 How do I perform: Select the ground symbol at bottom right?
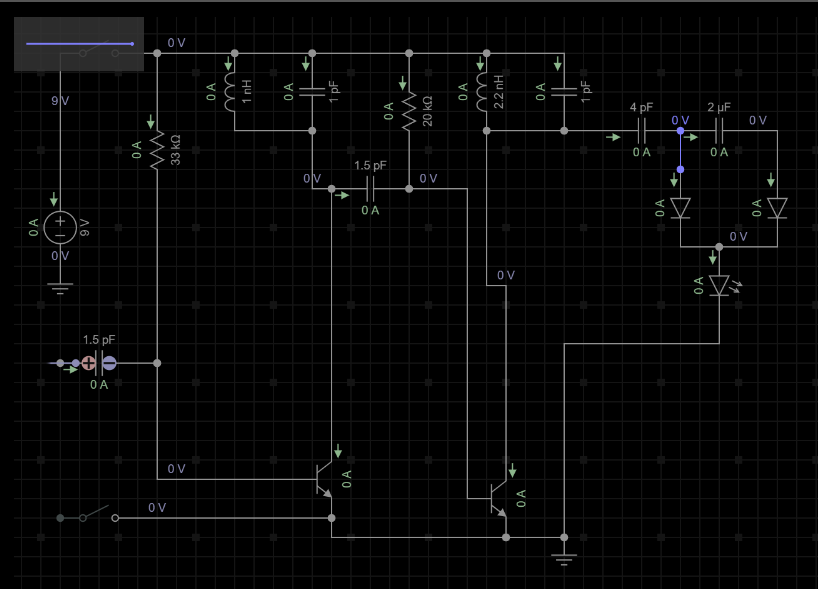click(x=564, y=560)
